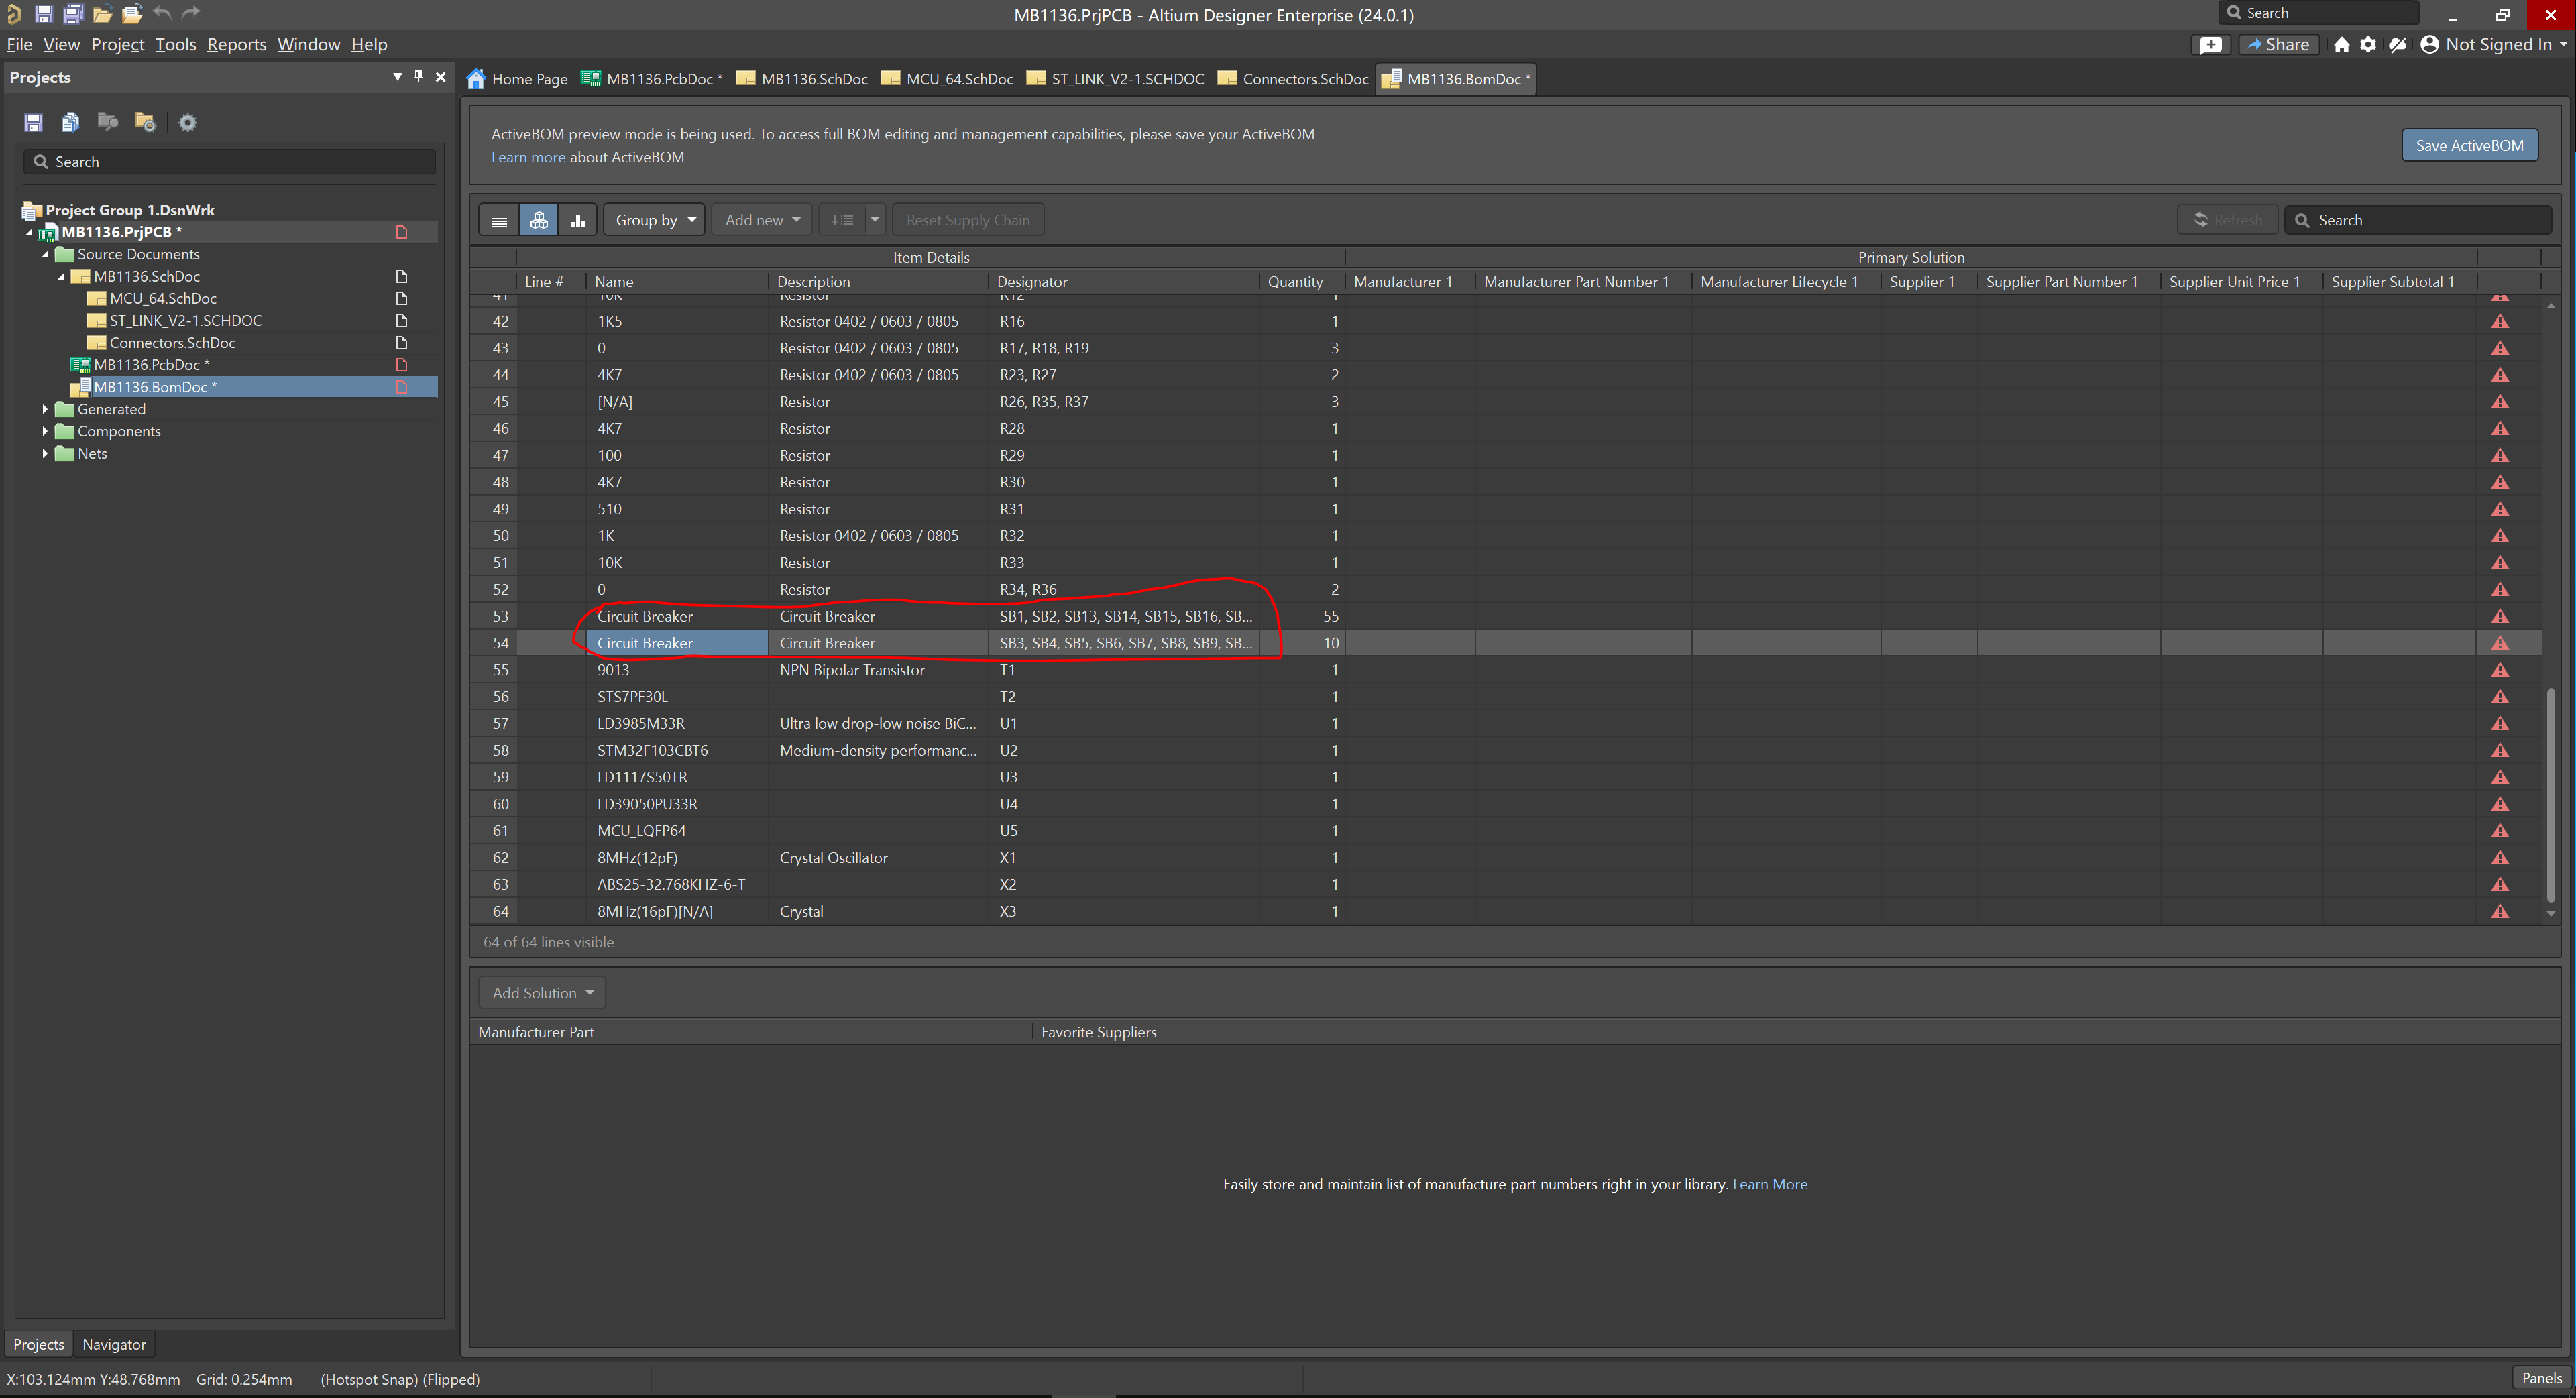Viewport: 2576px width, 1398px height.
Task: Click the Set line numbers icon button
Action: pos(842,220)
